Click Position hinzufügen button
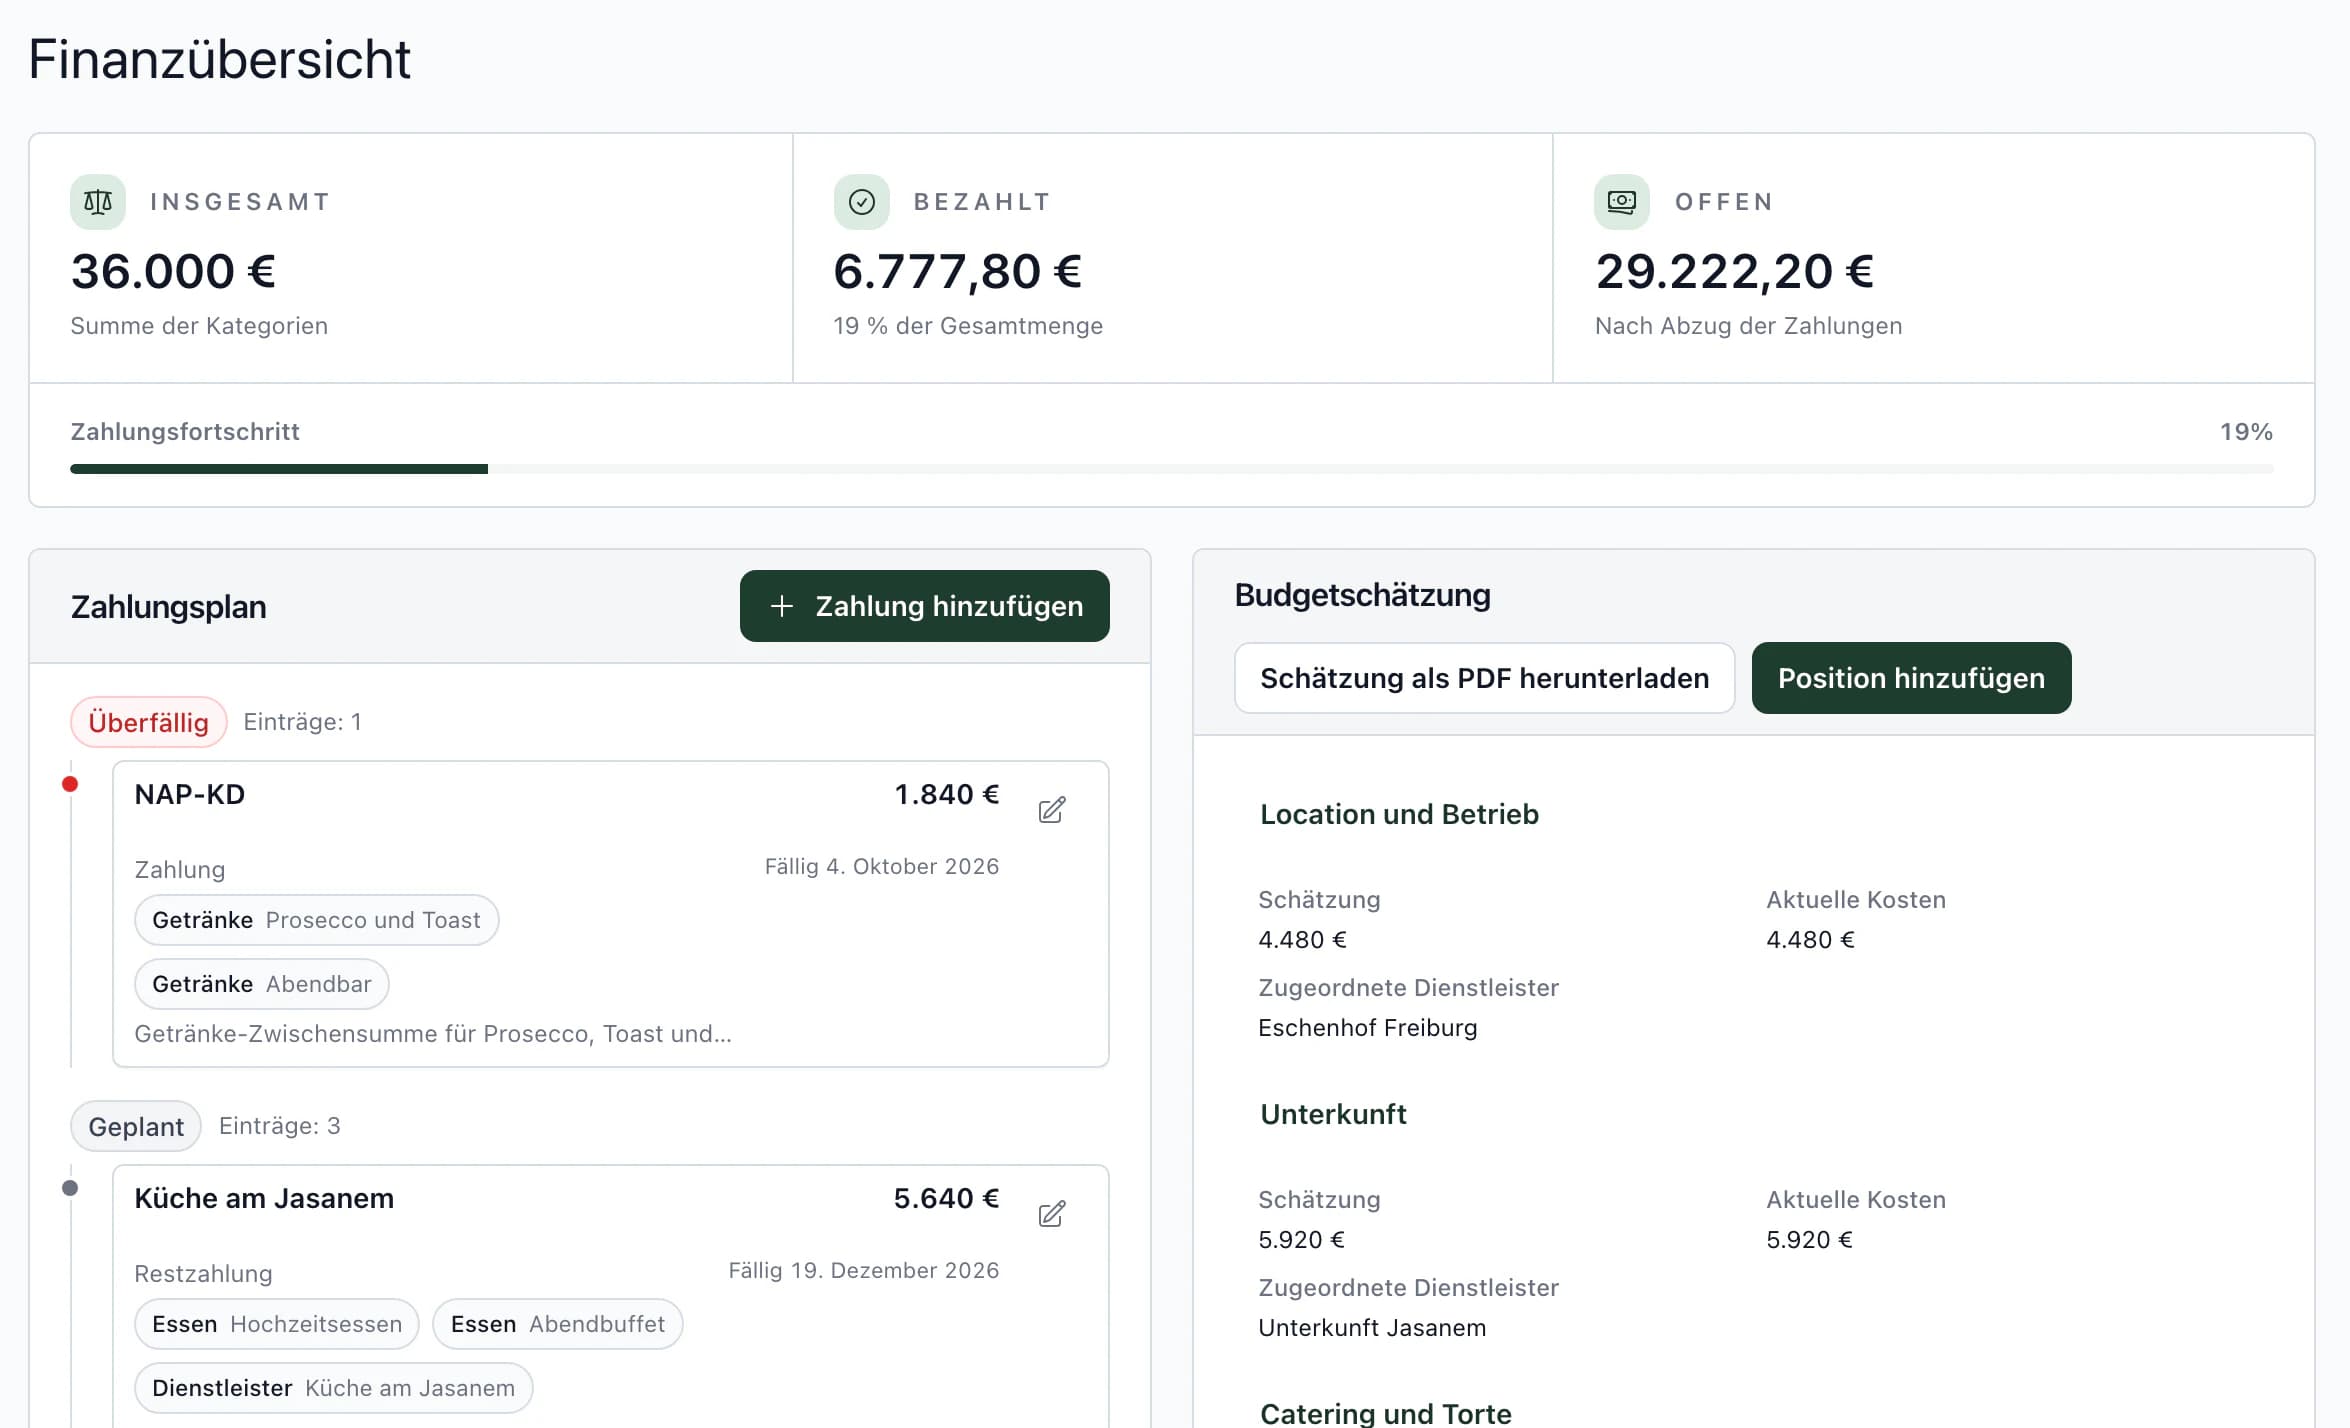The image size is (2350, 1428). tap(1911, 678)
